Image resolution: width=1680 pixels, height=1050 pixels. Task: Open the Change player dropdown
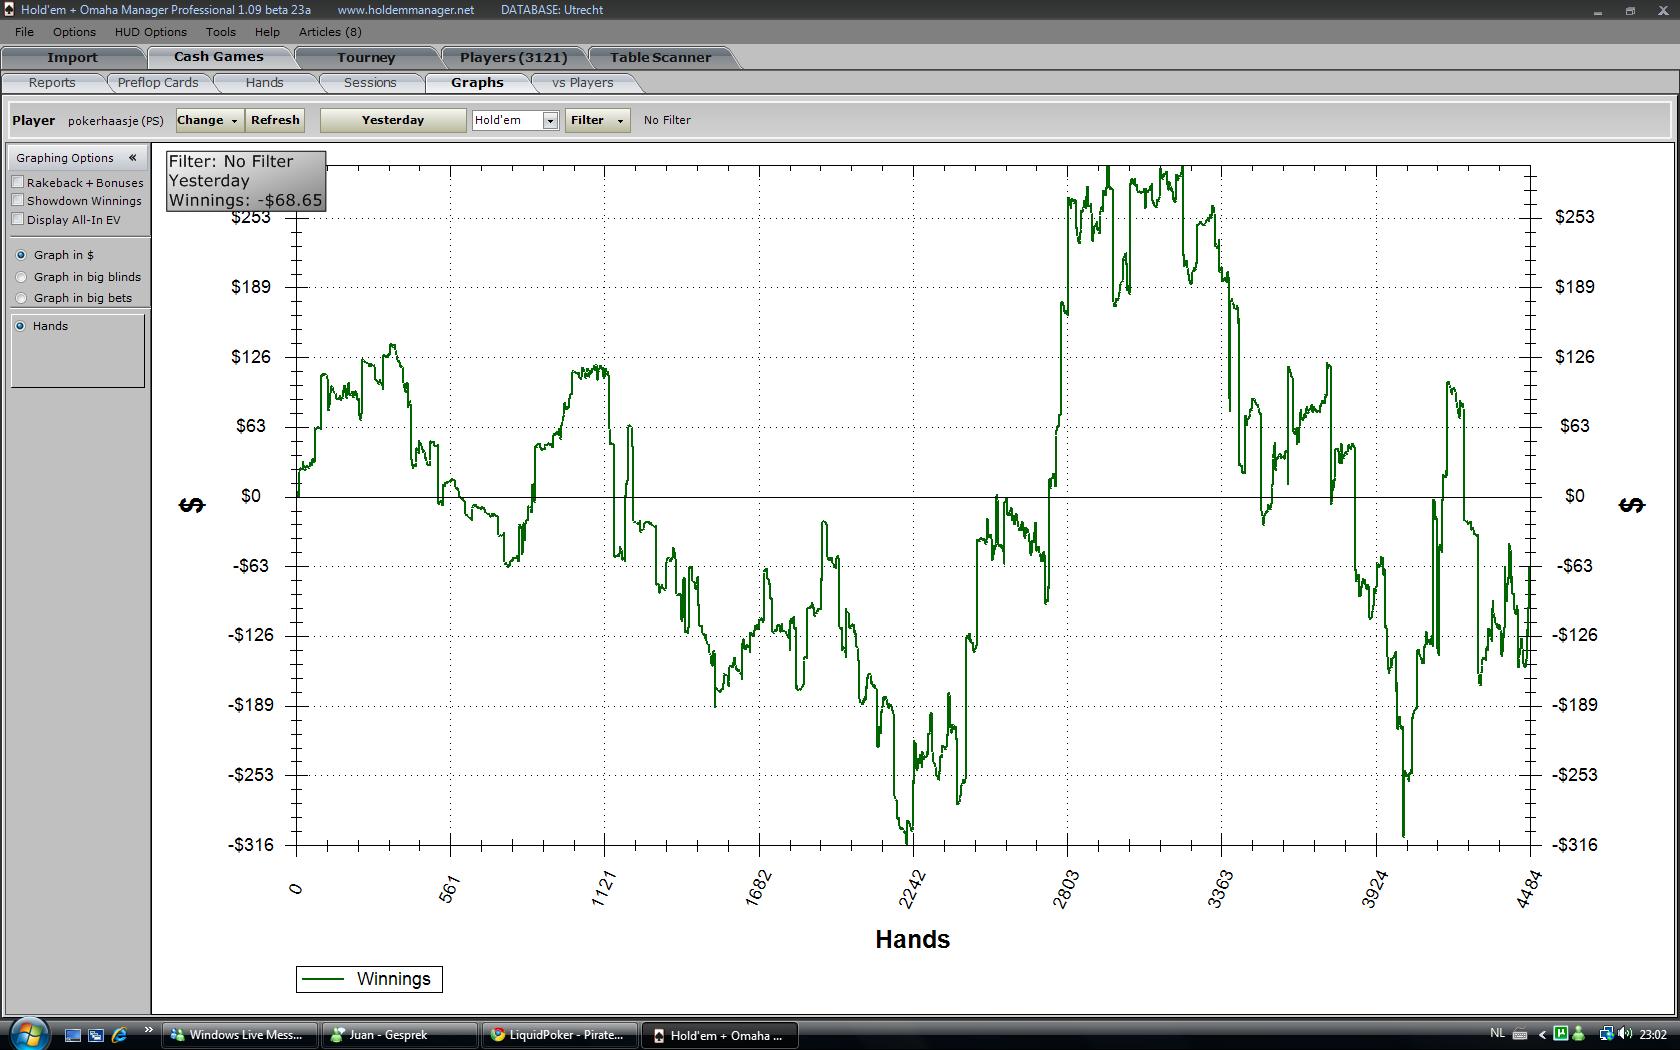(209, 120)
